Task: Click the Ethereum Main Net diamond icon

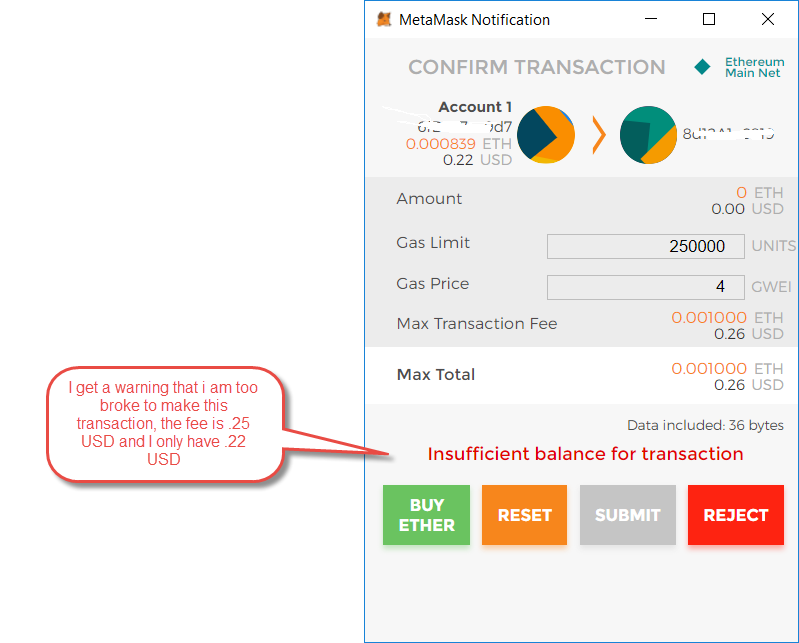Action: point(702,67)
